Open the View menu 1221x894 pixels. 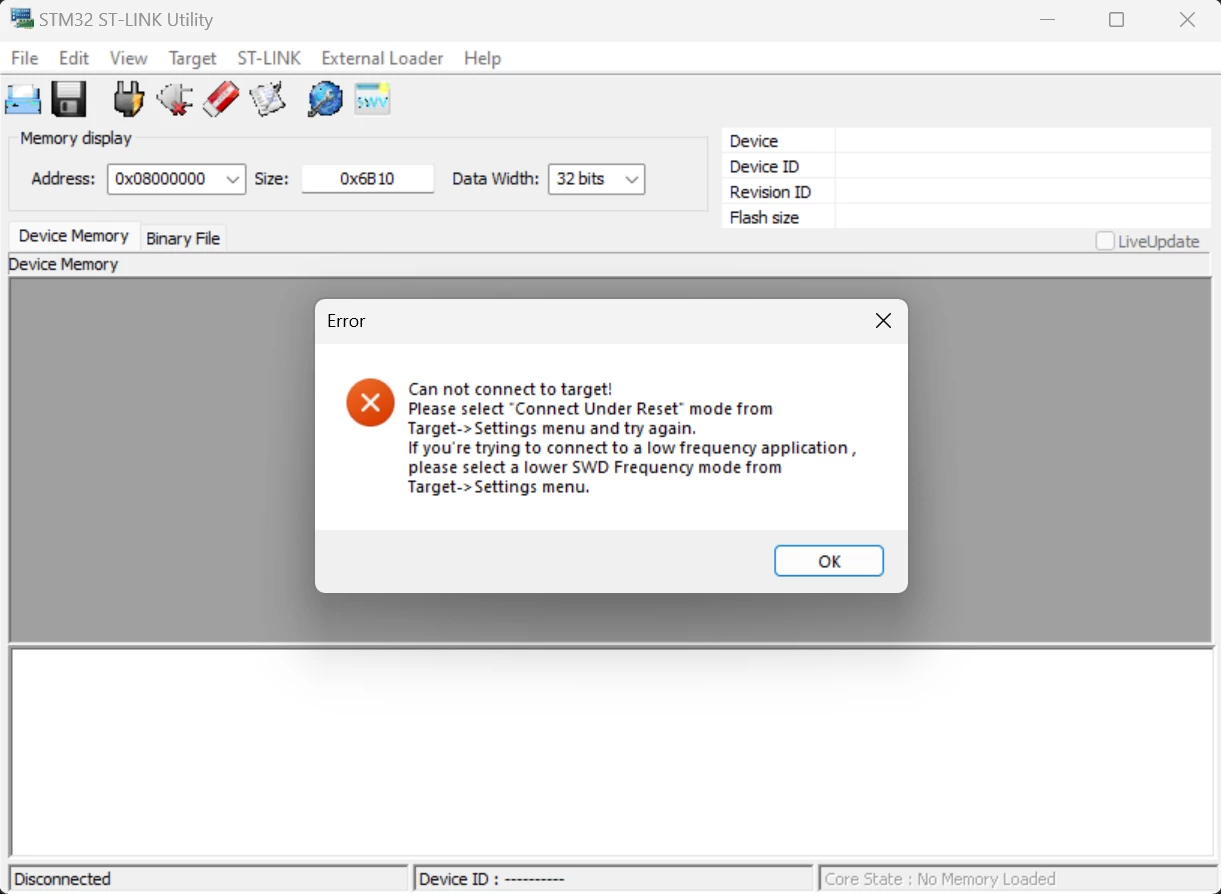pos(128,58)
